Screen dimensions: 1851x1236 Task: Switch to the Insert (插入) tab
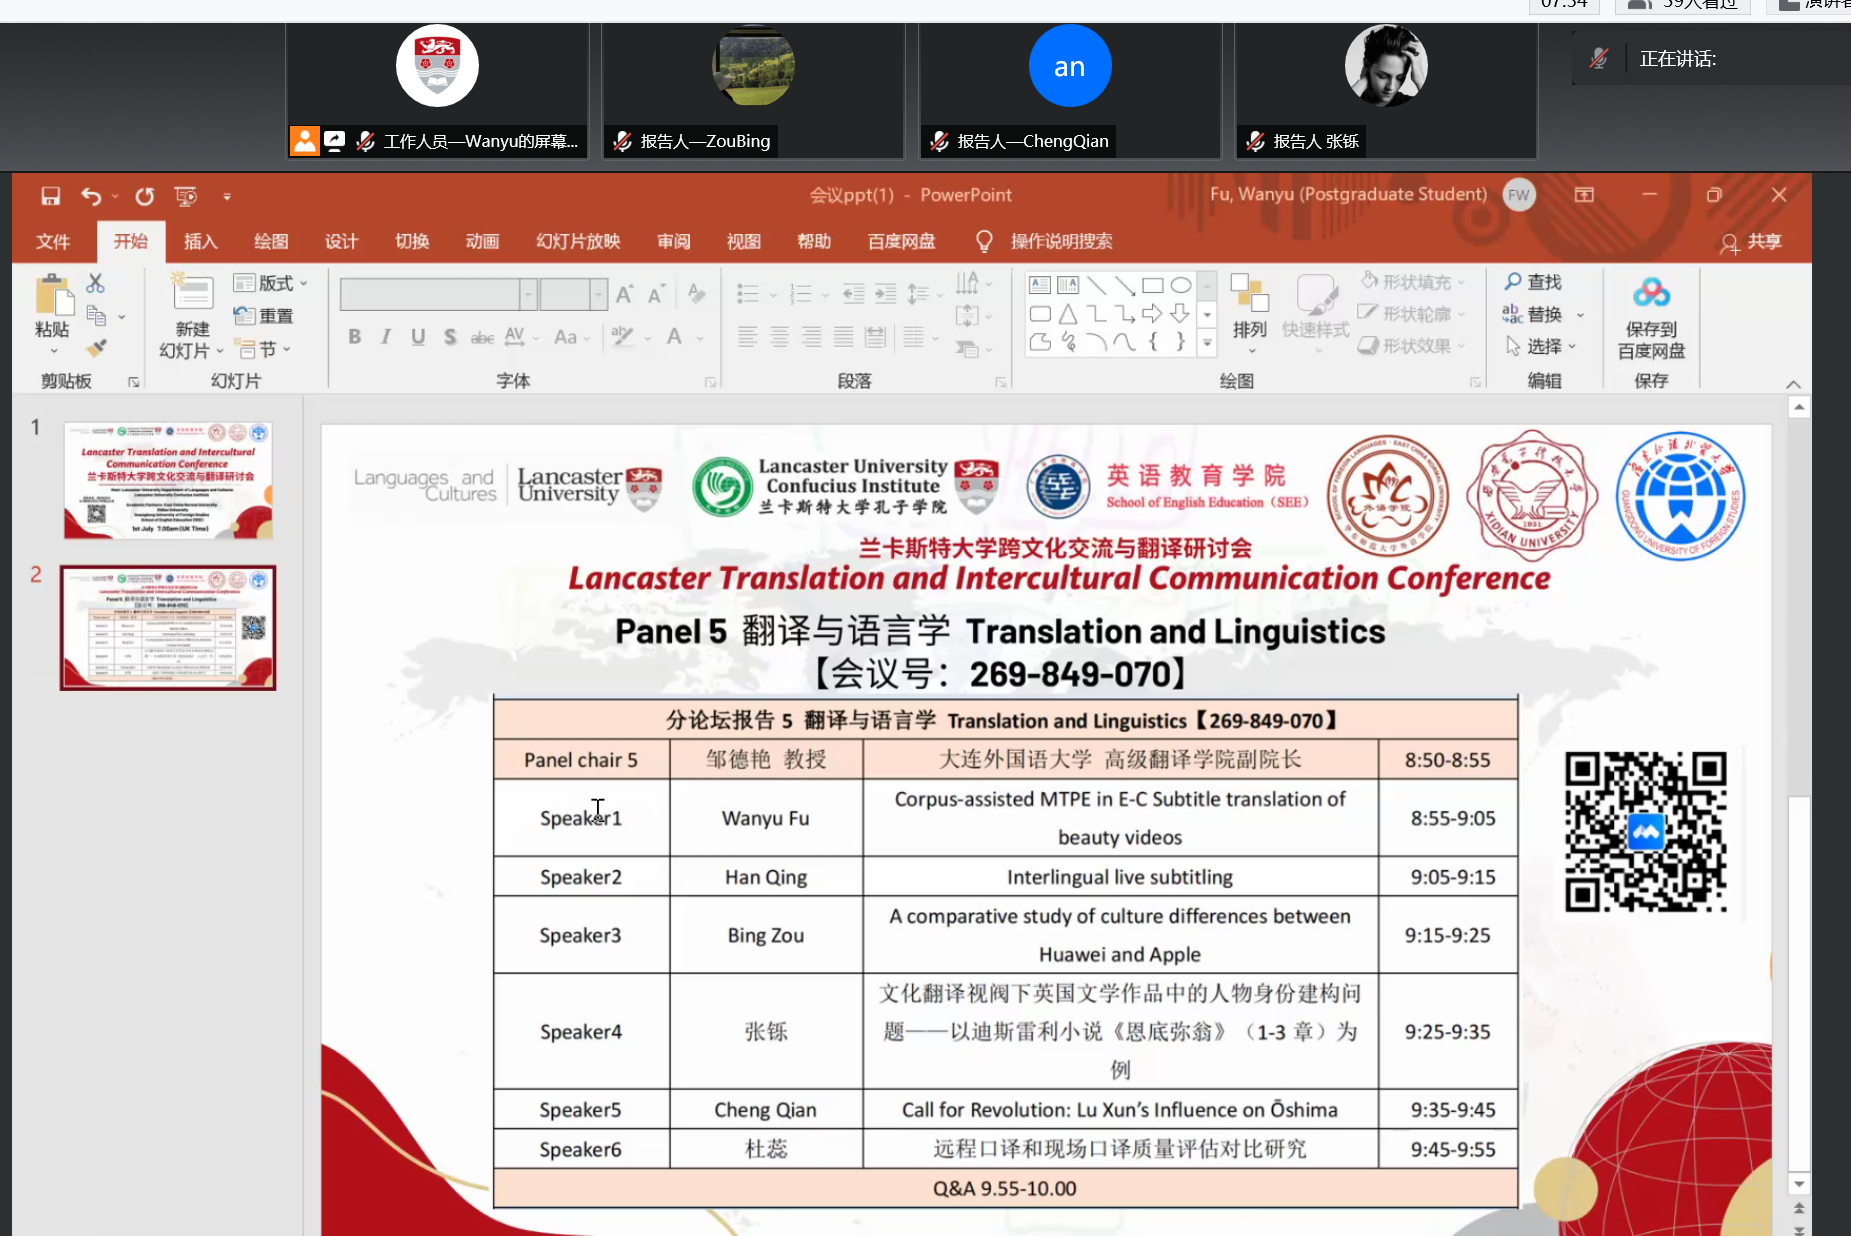(200, 242)
